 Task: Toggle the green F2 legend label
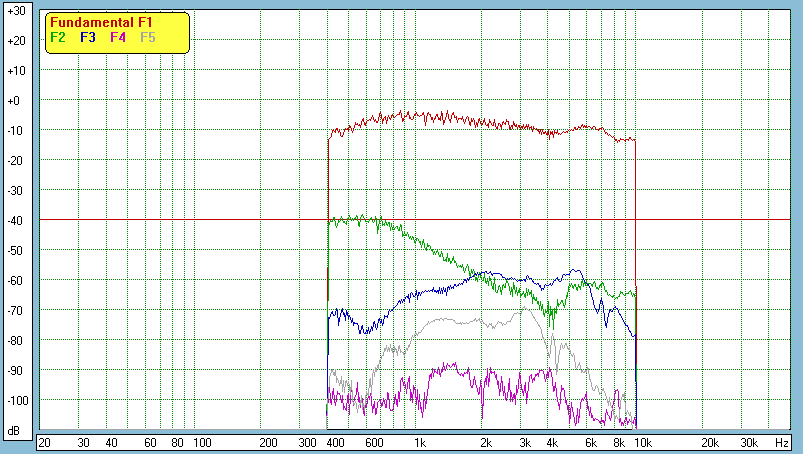(x=58, y=37)
